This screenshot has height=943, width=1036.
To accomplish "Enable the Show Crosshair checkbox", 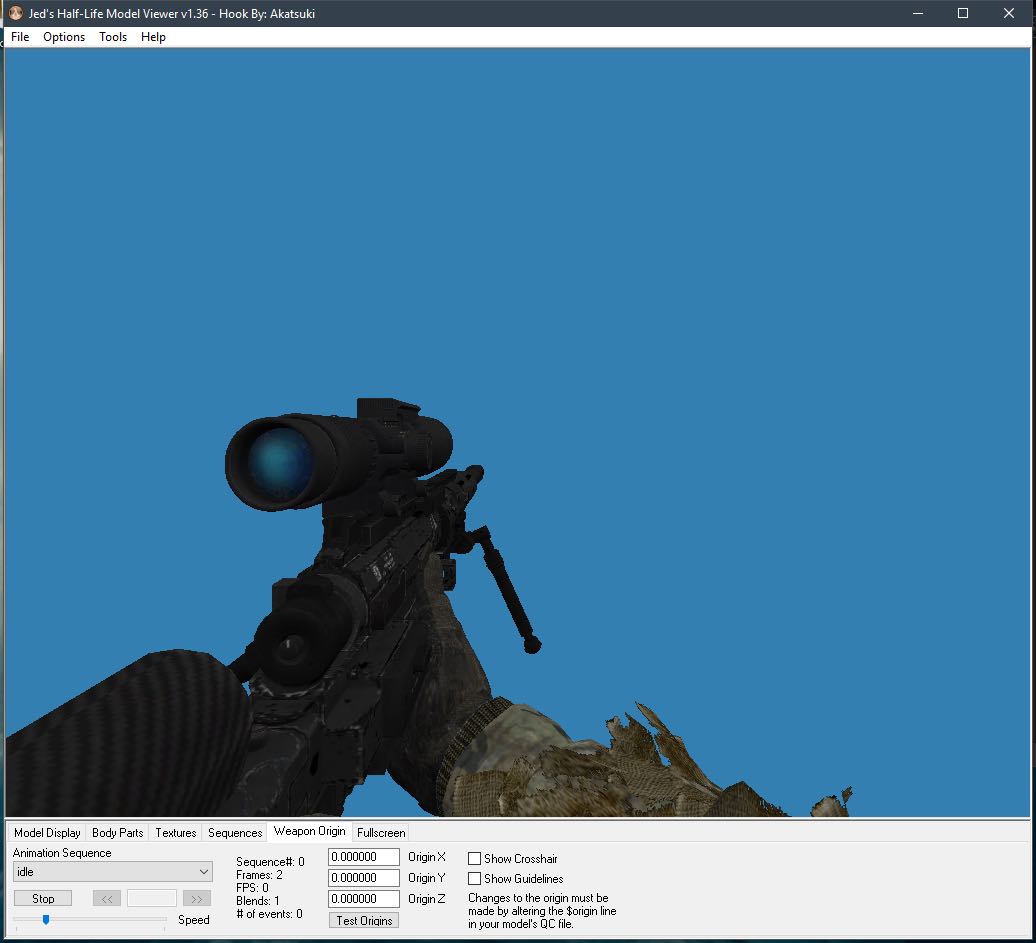I will [474, 859].
